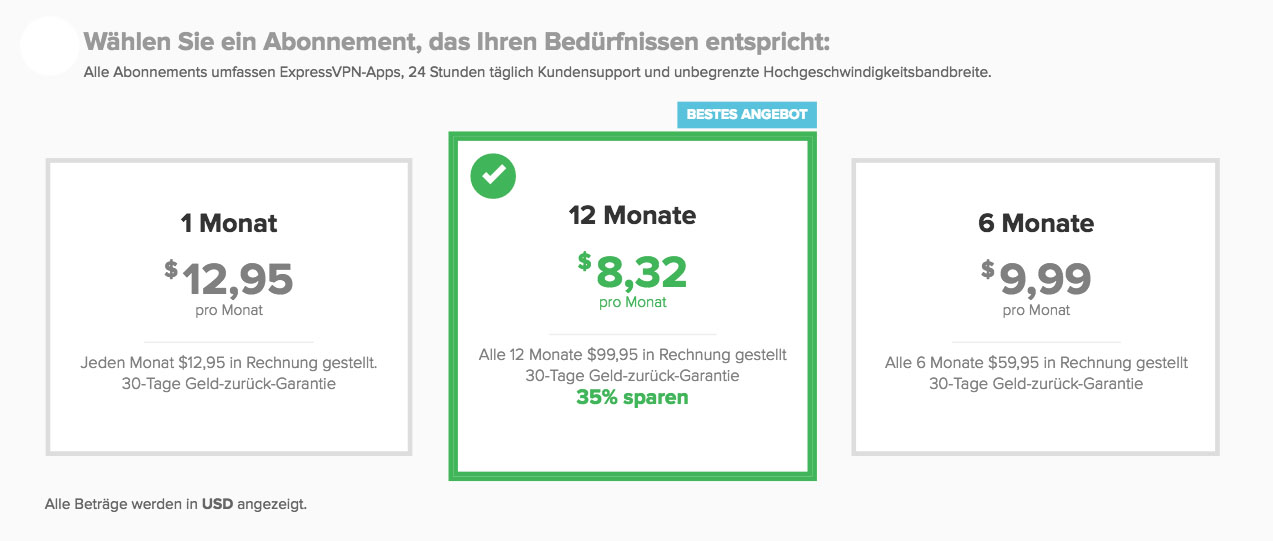Click 'Jeden Monat $12,95 in Rechnung gestellt' text
1273x541 pixels.
pyautogui.click(x=229, y=362)
